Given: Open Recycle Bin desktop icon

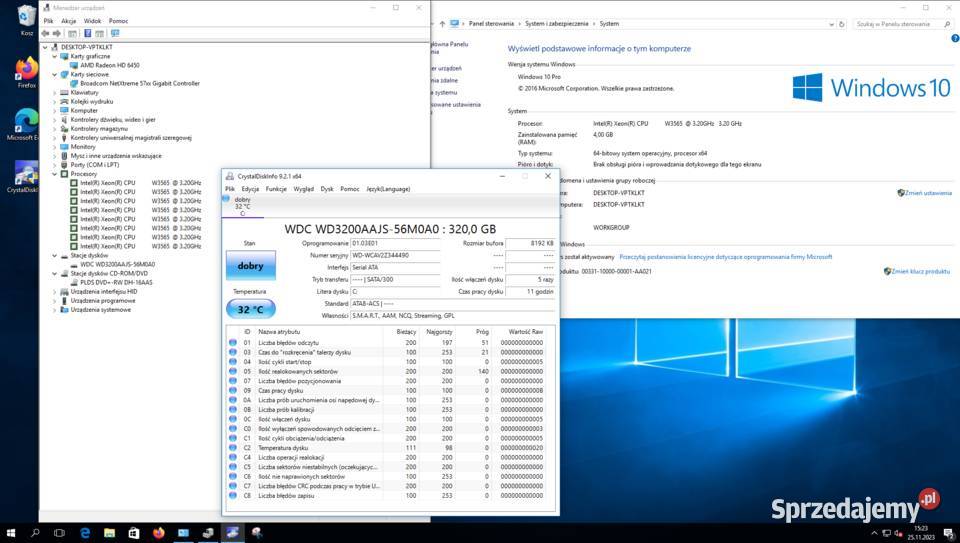Looking at the screenshot, I should tap(26, 19).
